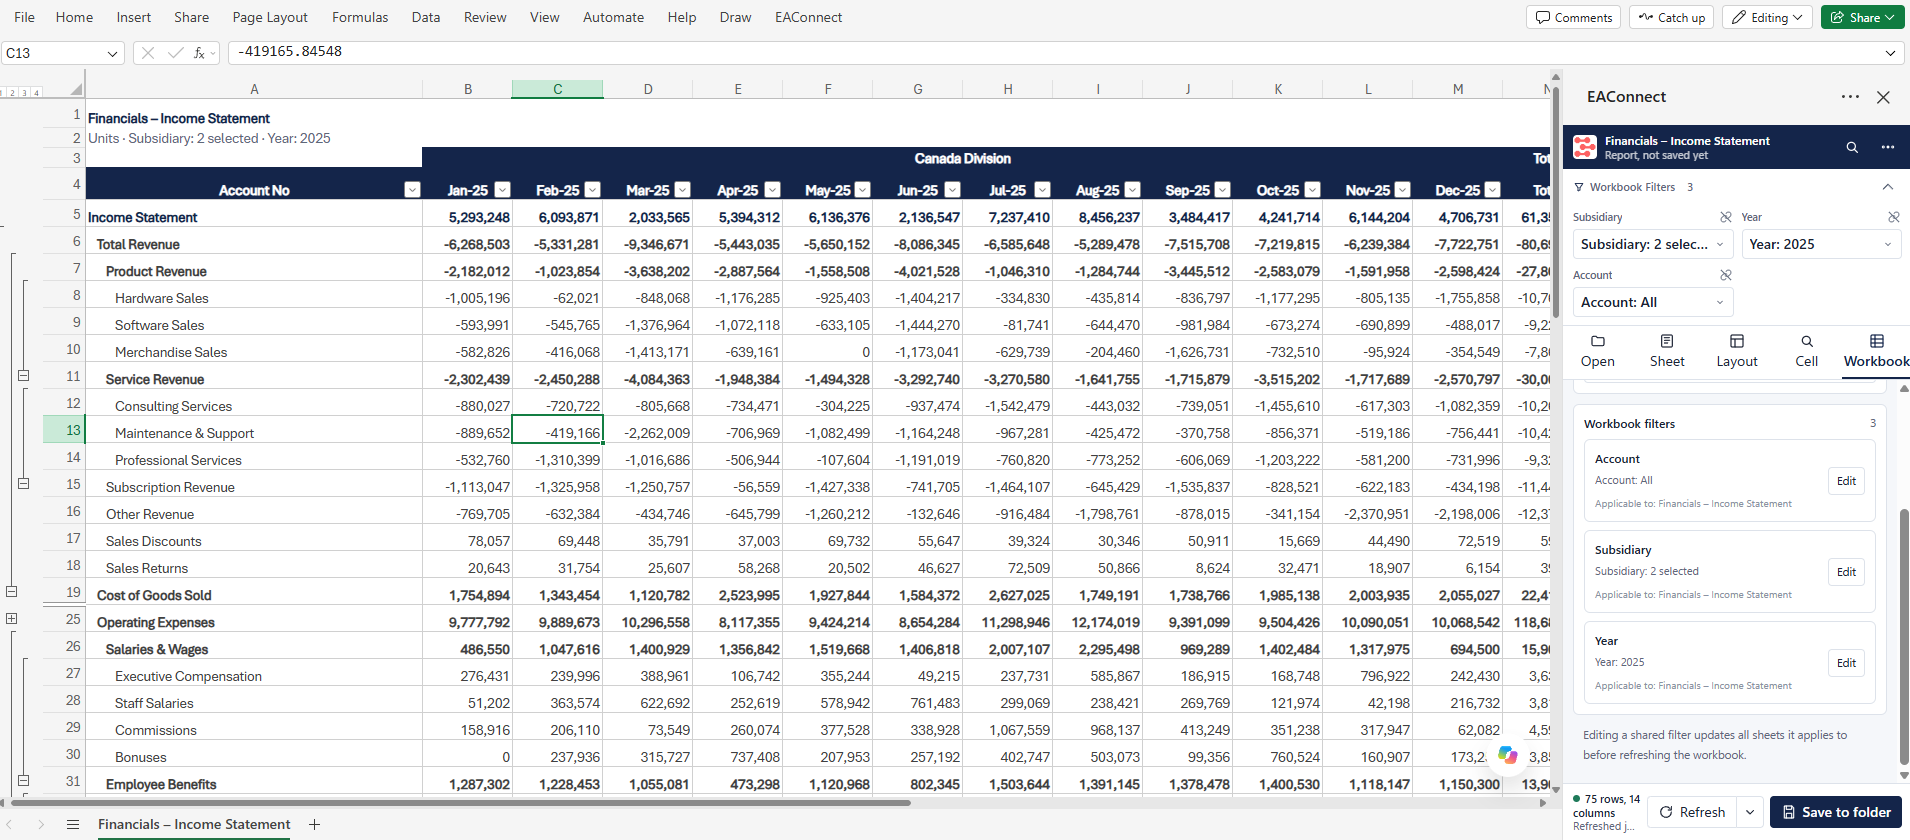1910x840 pixels.
Task: Open the EAConnect pane options menu
Action: [x=1850, y=97]
